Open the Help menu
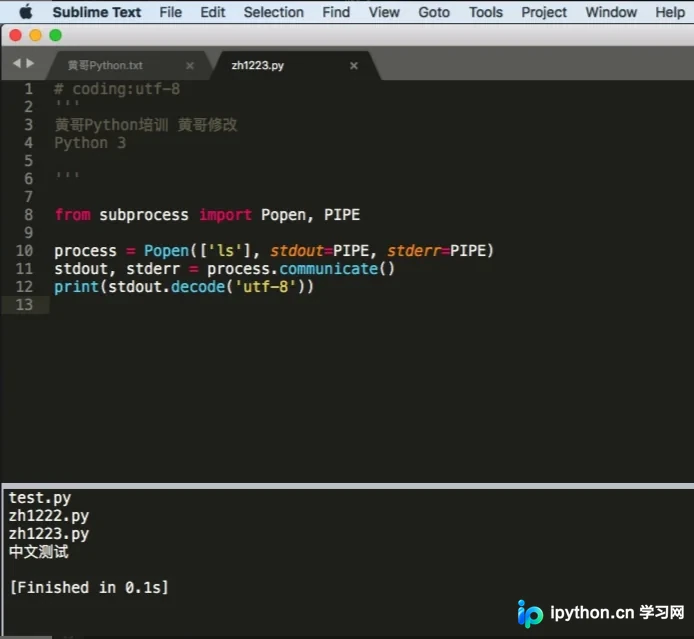Viewport: 694px width, 639px height. click(670, 12)
